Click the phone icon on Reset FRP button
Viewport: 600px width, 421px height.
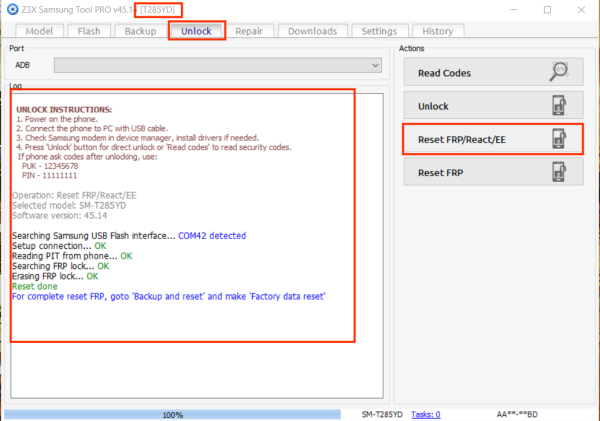[x=559, y=172]
